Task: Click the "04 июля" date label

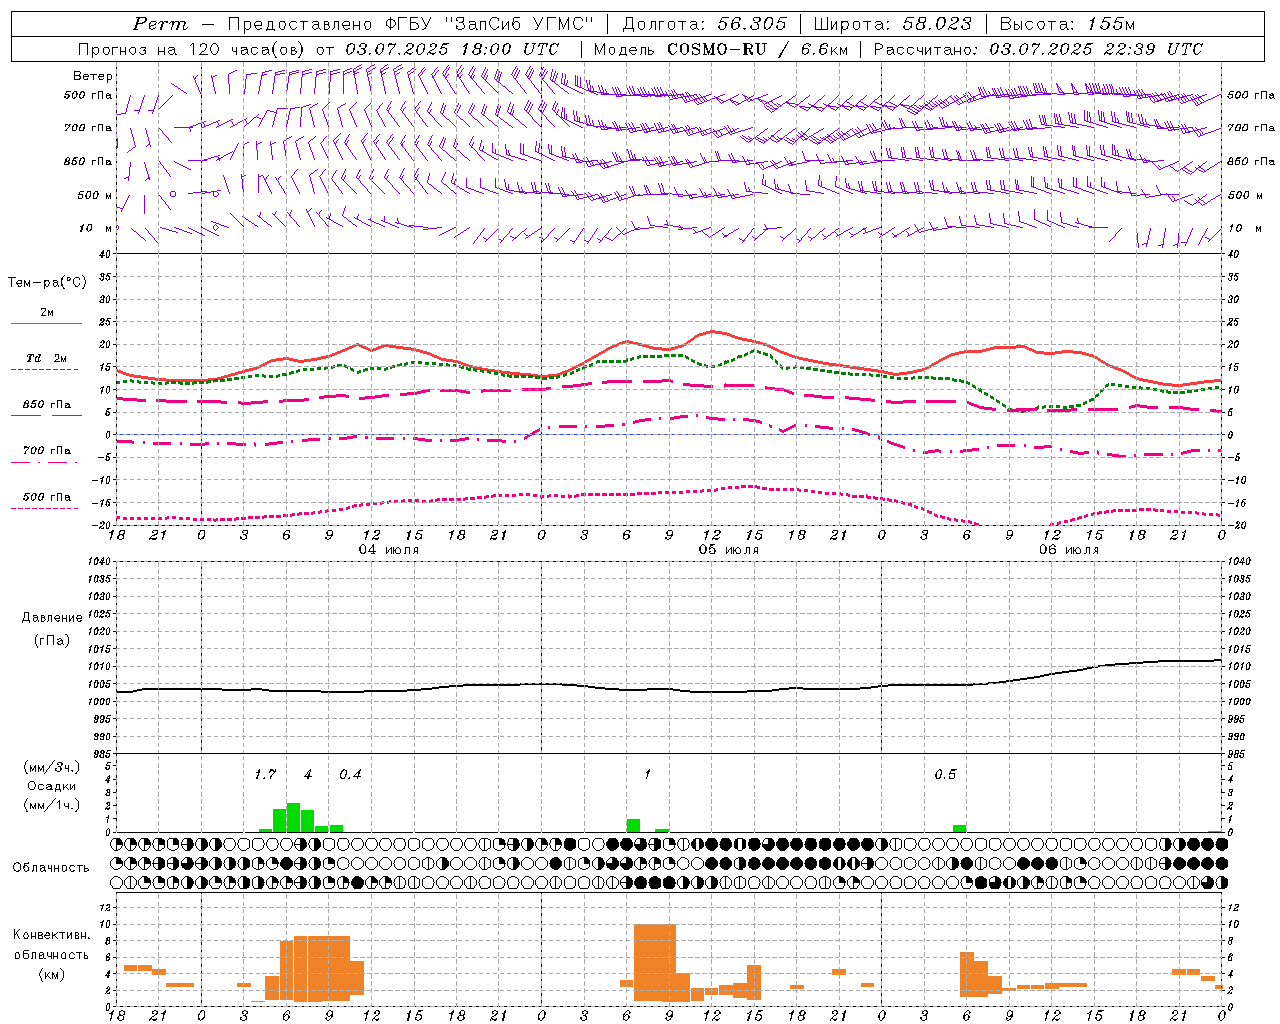Action: [389, 550]
